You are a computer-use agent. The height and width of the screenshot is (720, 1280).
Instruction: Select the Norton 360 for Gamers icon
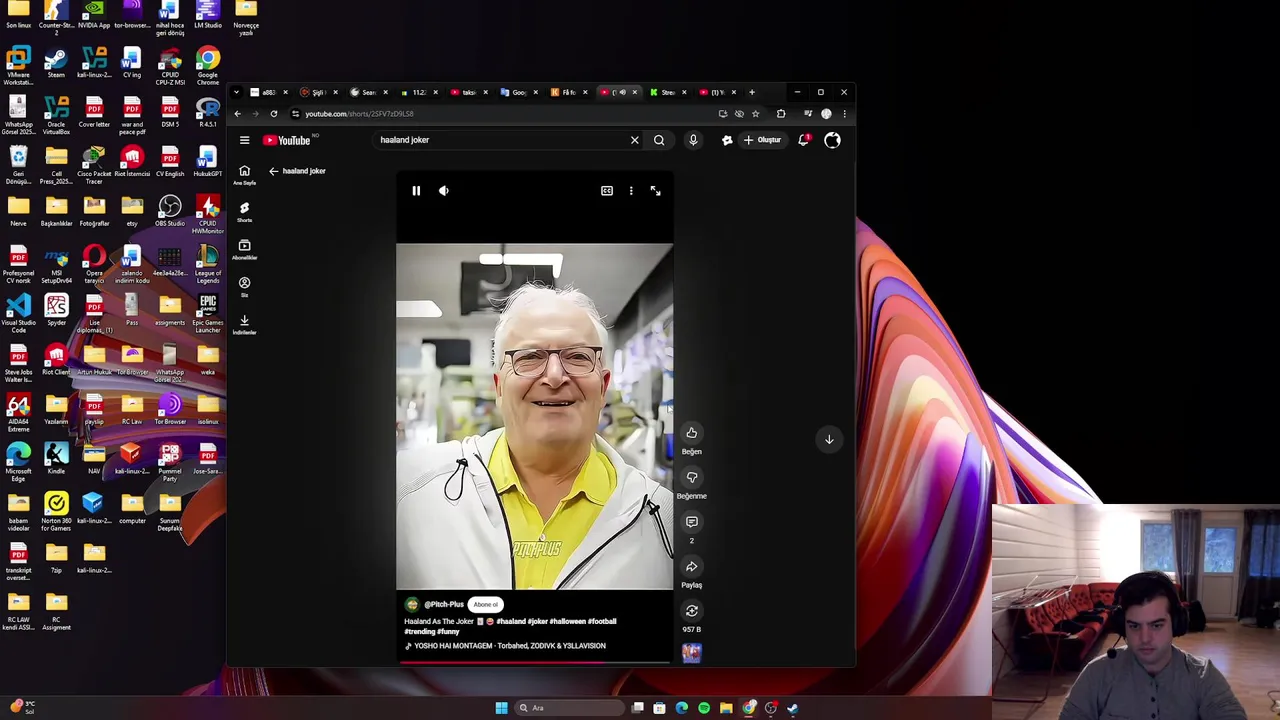pyautogui.click(x=56, y=509)
